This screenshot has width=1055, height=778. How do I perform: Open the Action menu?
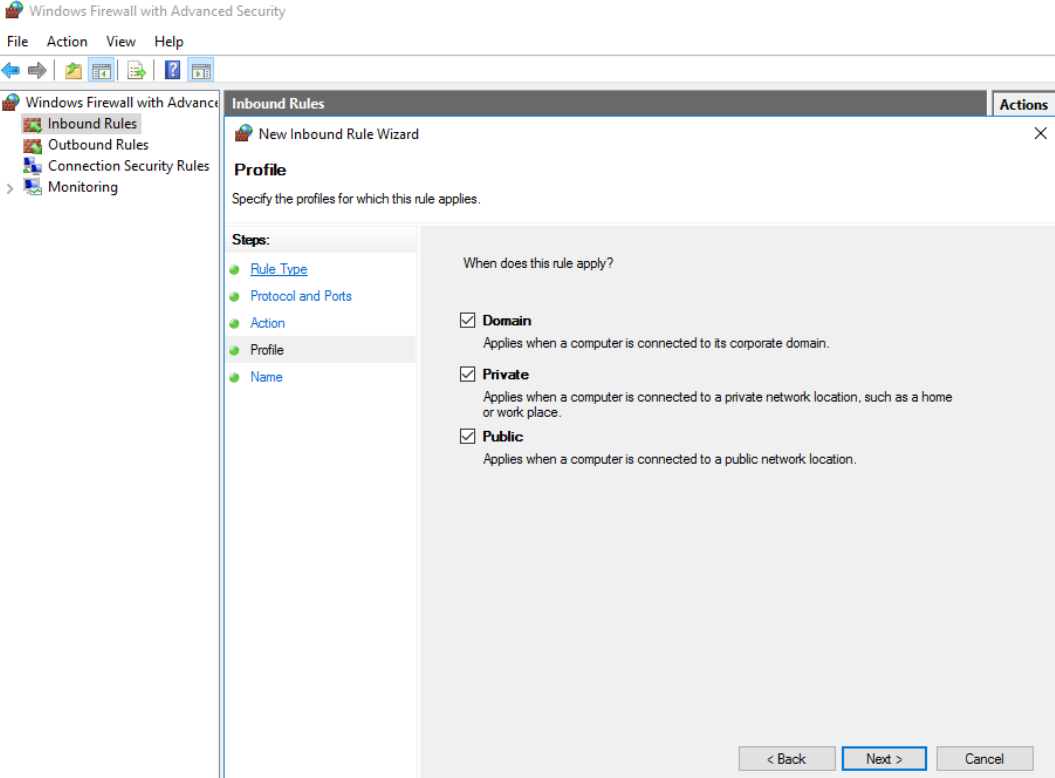pyautogui.click(x=67, y=41)
